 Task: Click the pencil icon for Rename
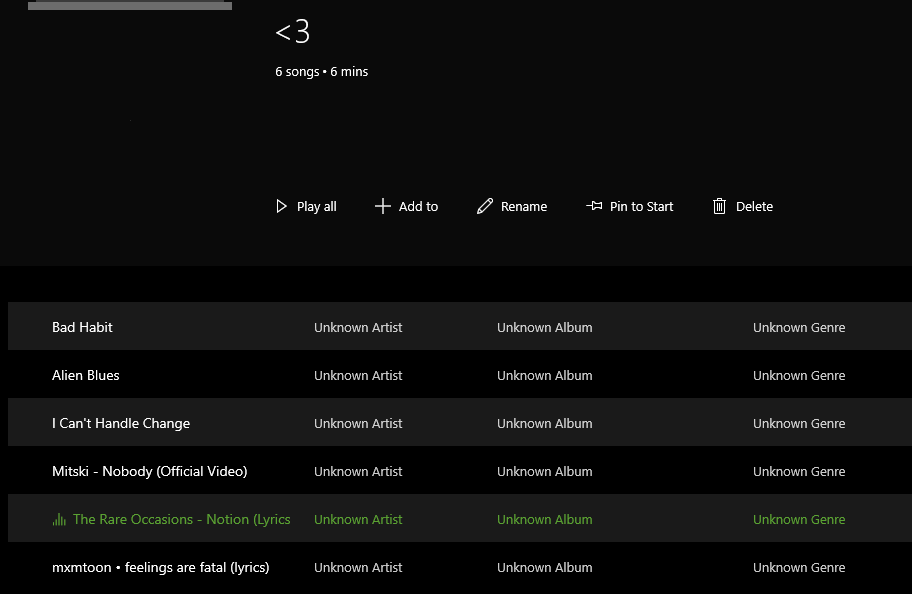pos(484,207)
